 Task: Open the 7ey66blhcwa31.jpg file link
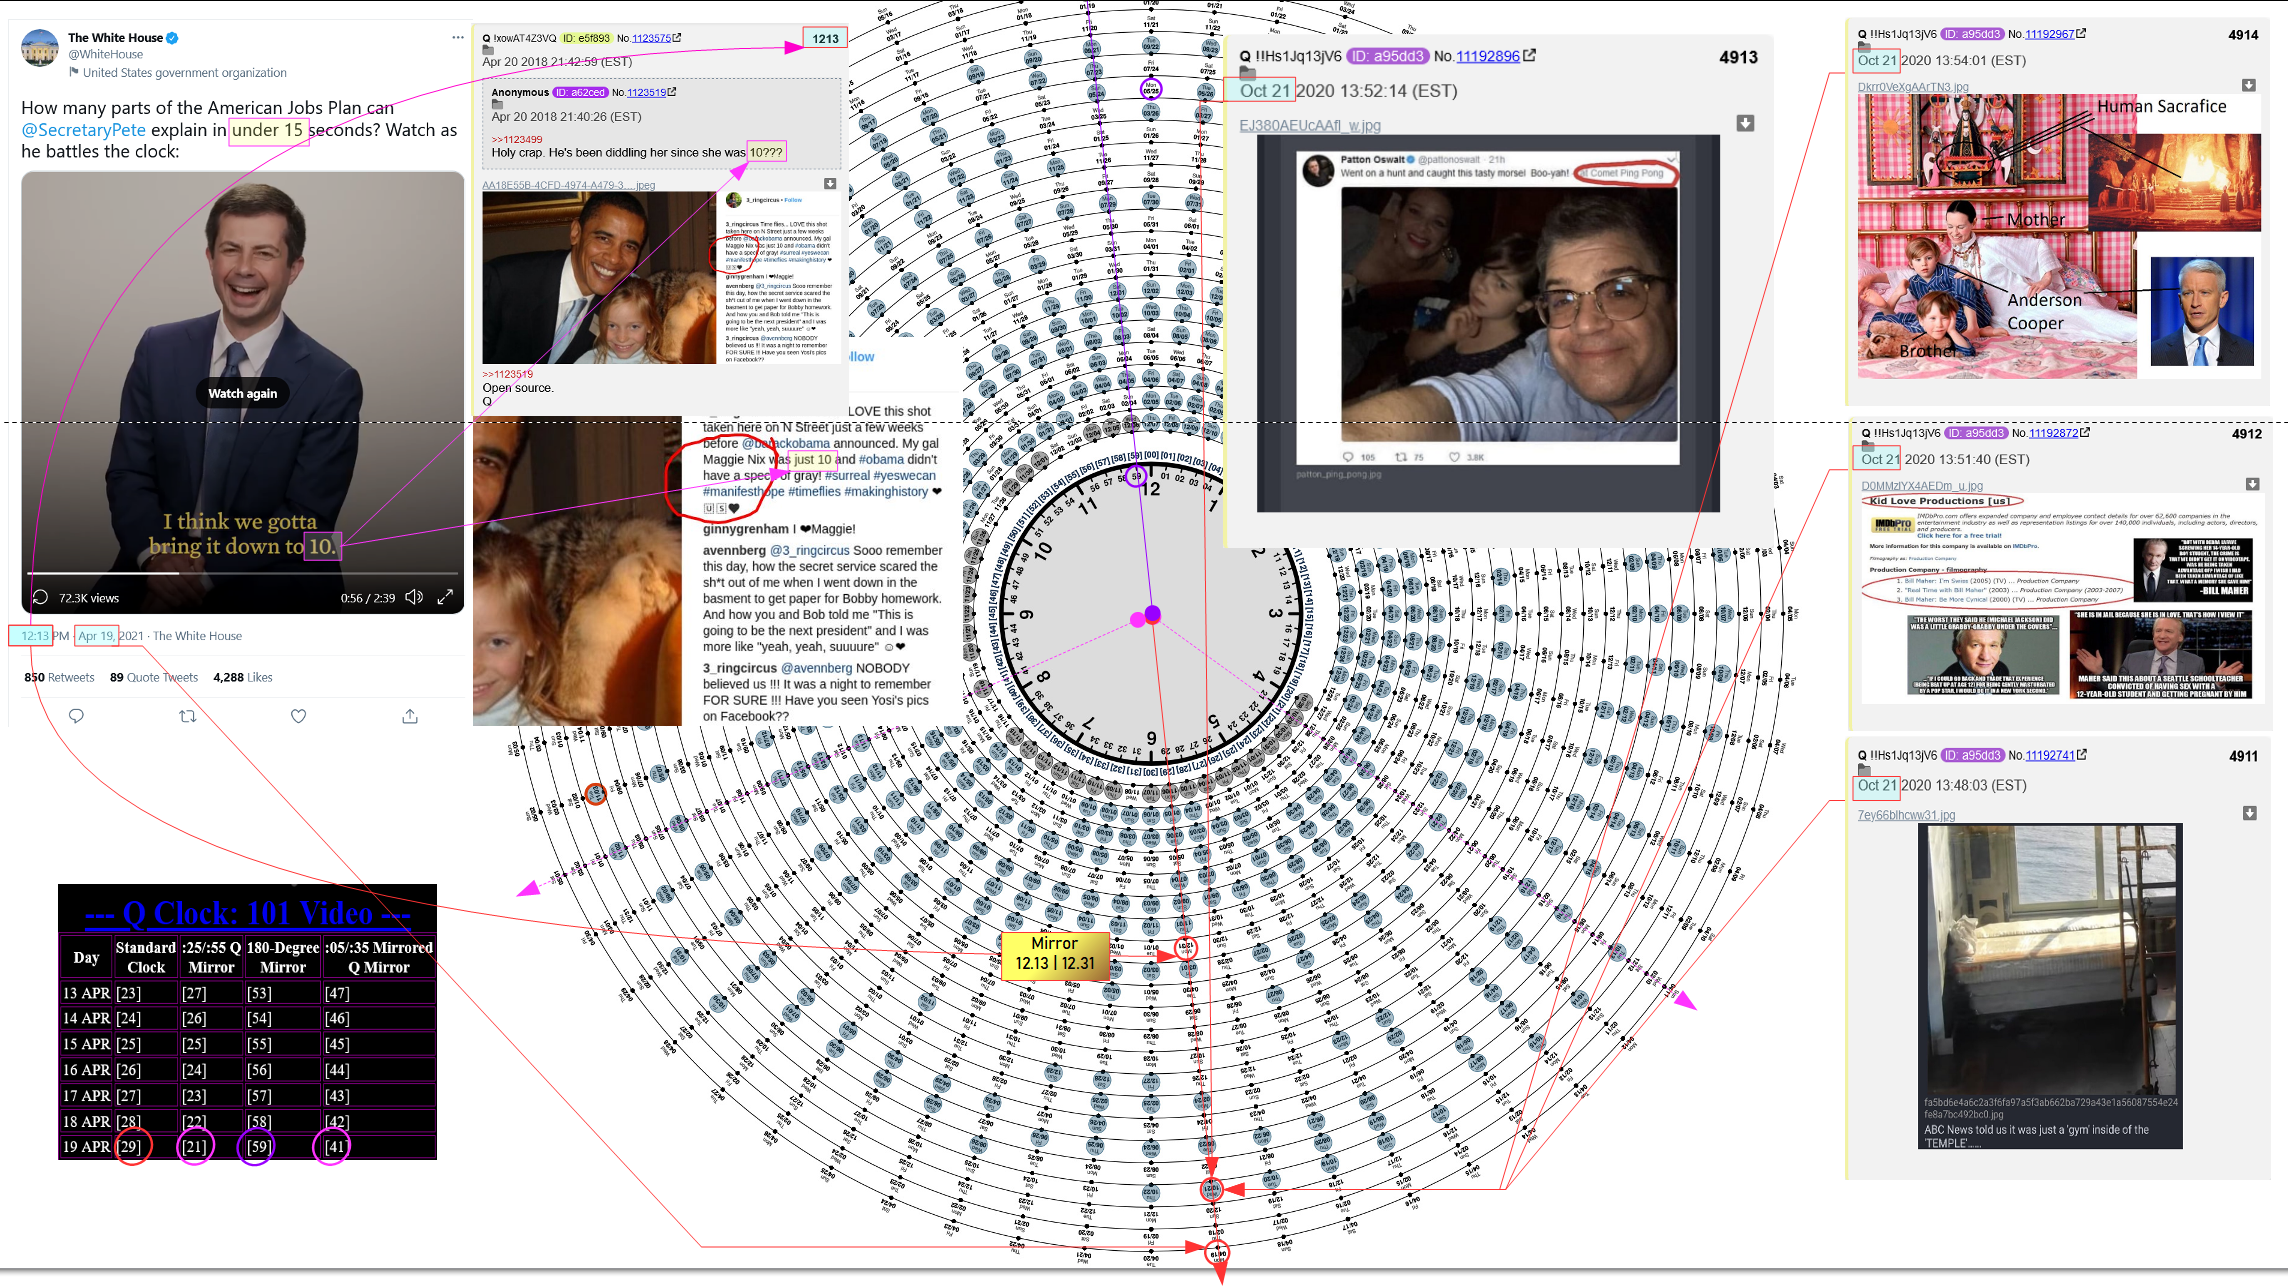click(1906, 815)
